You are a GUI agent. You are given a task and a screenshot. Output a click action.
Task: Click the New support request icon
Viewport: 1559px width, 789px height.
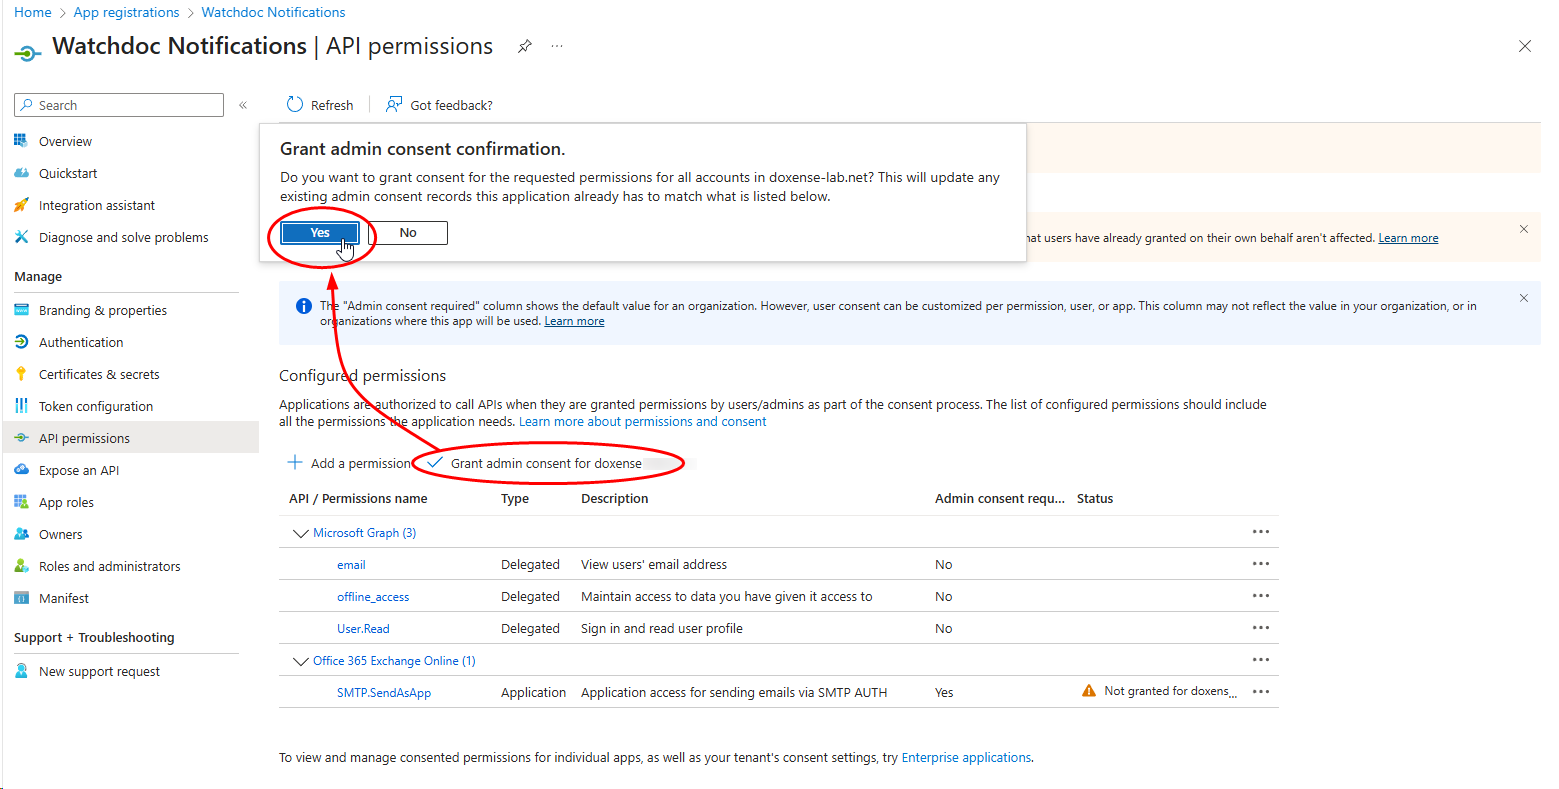click(21, 671)
